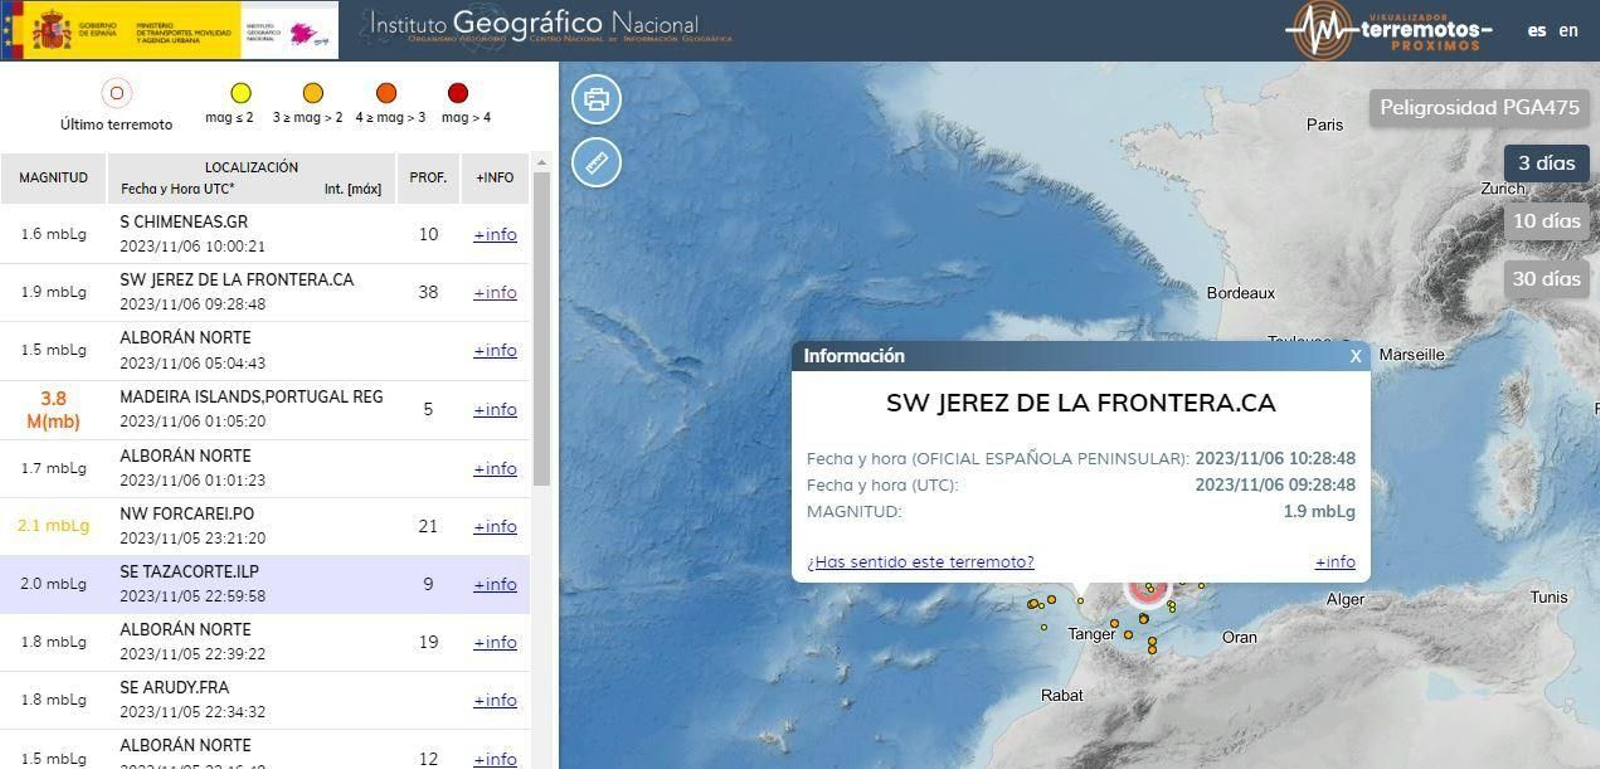1600x769 pixels.
Task: Open +info for SW JEREZ DE LA FRONTERA.CA row
Action: click(495, 293)
